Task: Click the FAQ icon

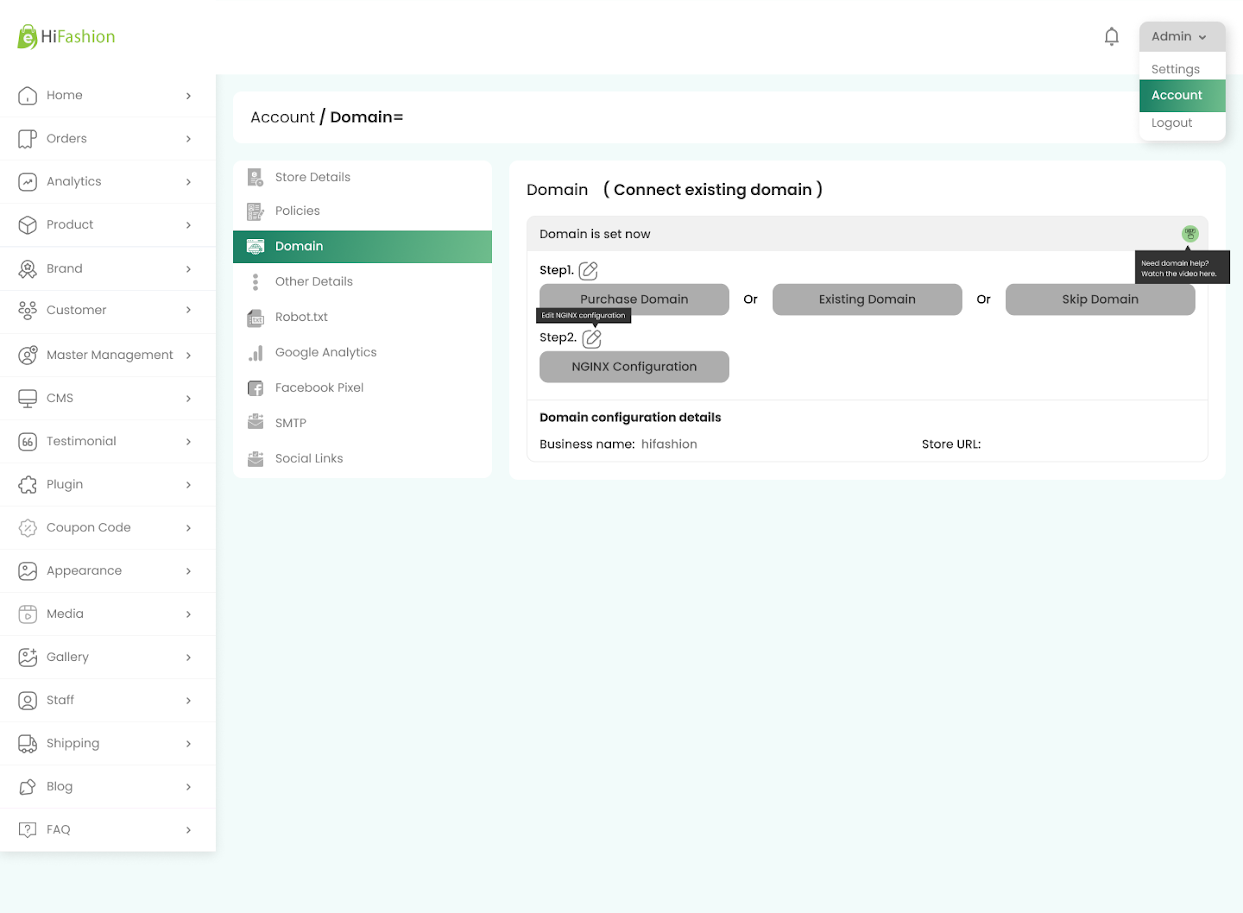Action: pyautogui.click(x=28, y=830)
